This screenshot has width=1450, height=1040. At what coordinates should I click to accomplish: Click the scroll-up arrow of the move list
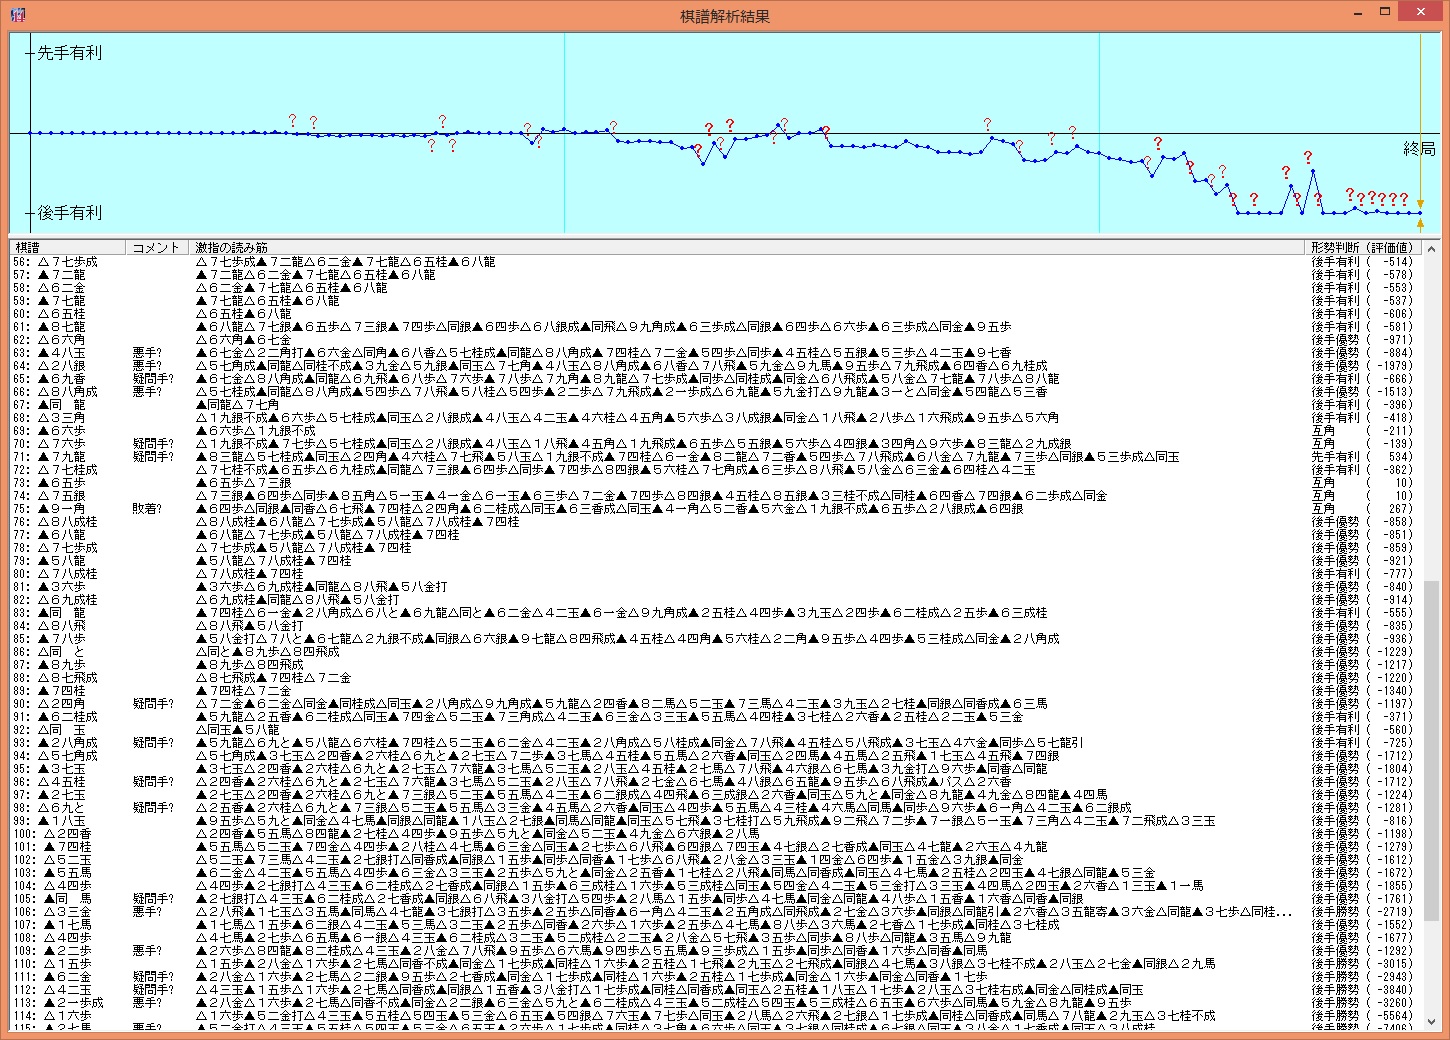click(x=1431, y=248)
